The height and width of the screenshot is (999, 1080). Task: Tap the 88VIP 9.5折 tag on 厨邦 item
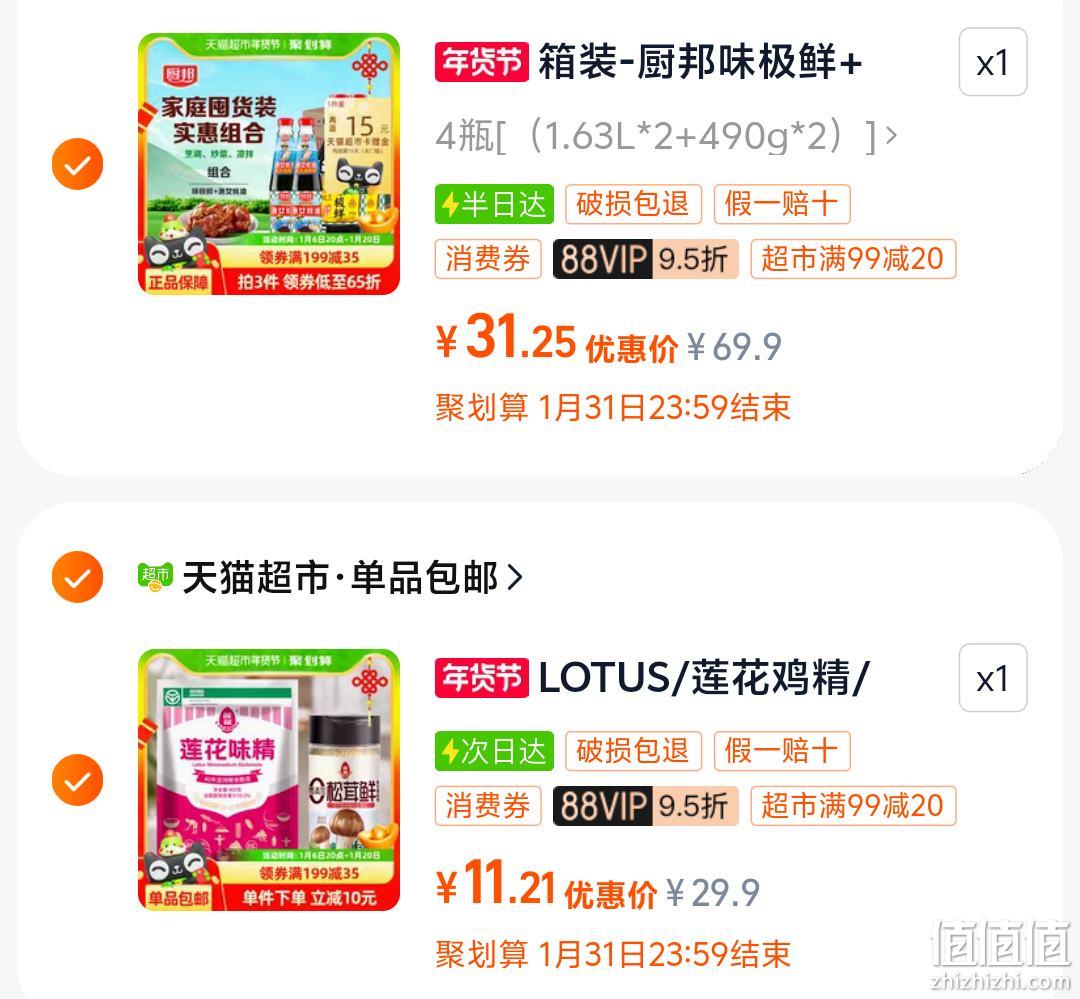[645, 259]
